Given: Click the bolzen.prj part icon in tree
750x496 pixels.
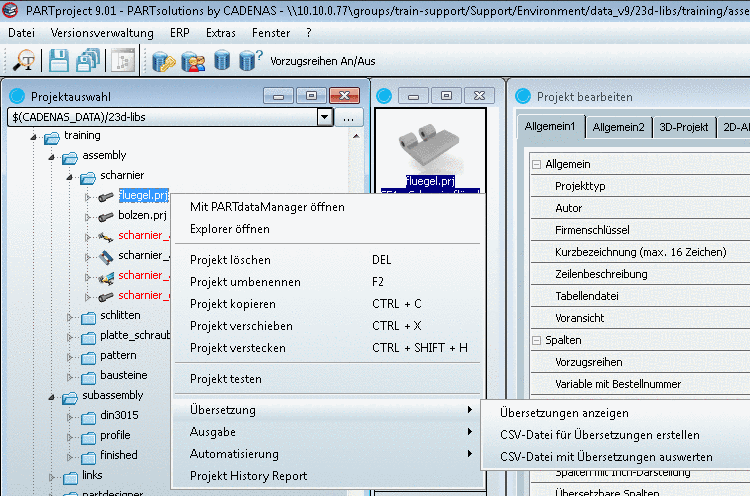Looking at the screenshot, I should click(x=106, y=217).
